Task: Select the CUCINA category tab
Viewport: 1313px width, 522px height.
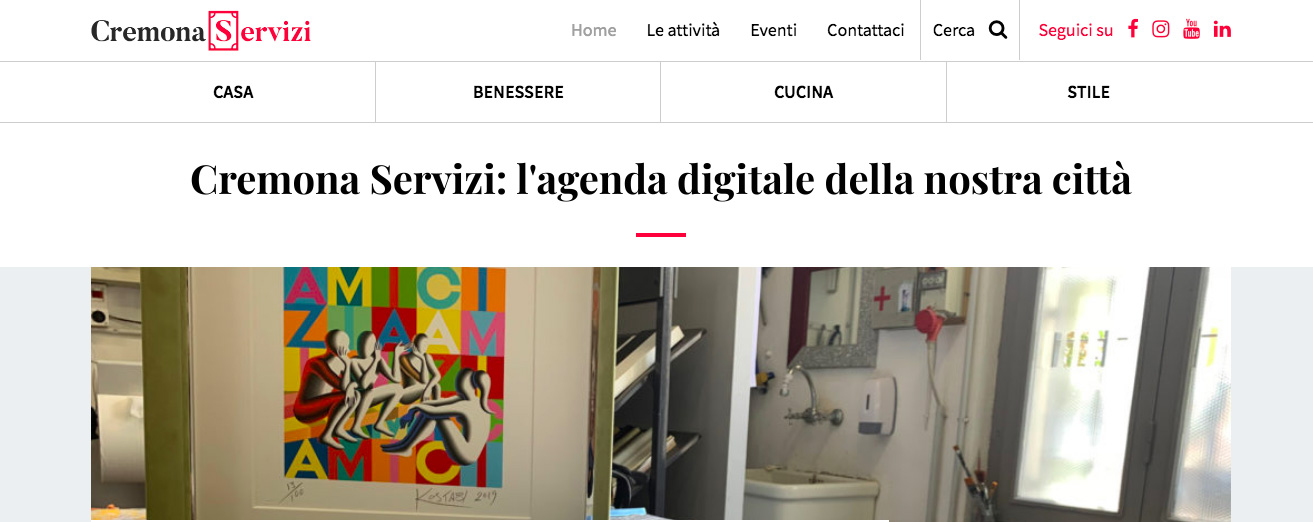Action: 804,92
